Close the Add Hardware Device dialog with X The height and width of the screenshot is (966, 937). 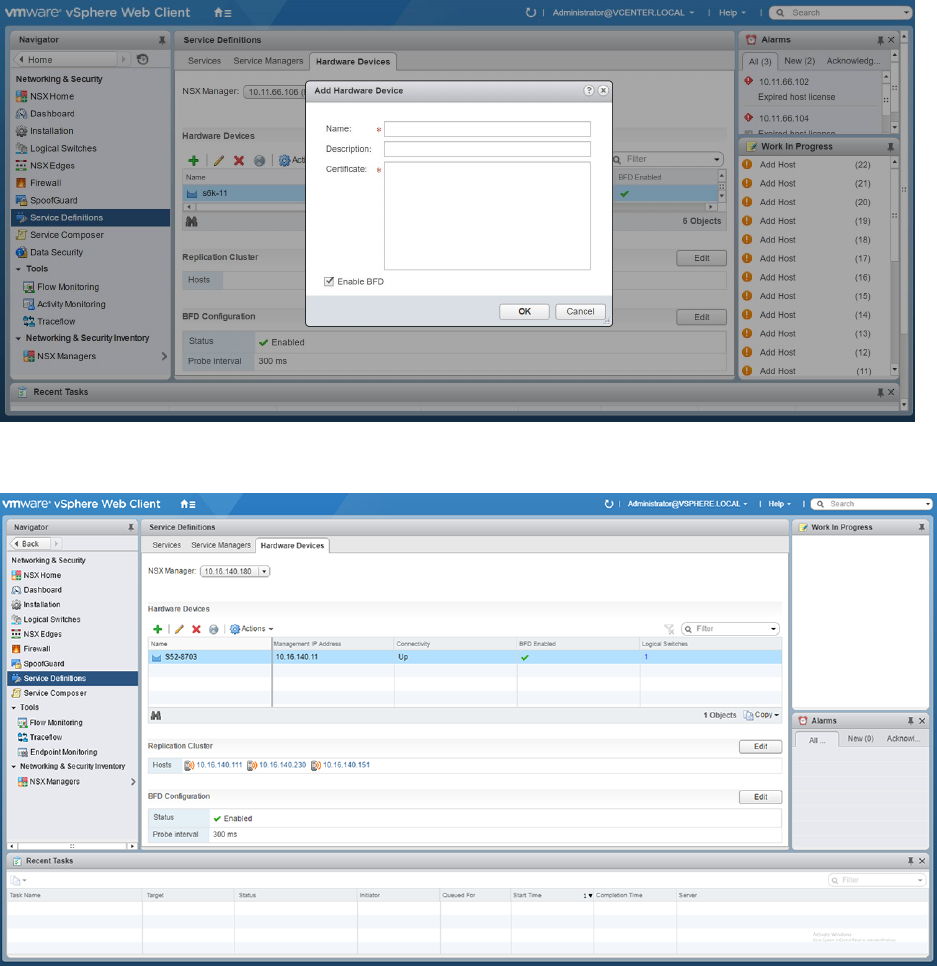point(604,91)
